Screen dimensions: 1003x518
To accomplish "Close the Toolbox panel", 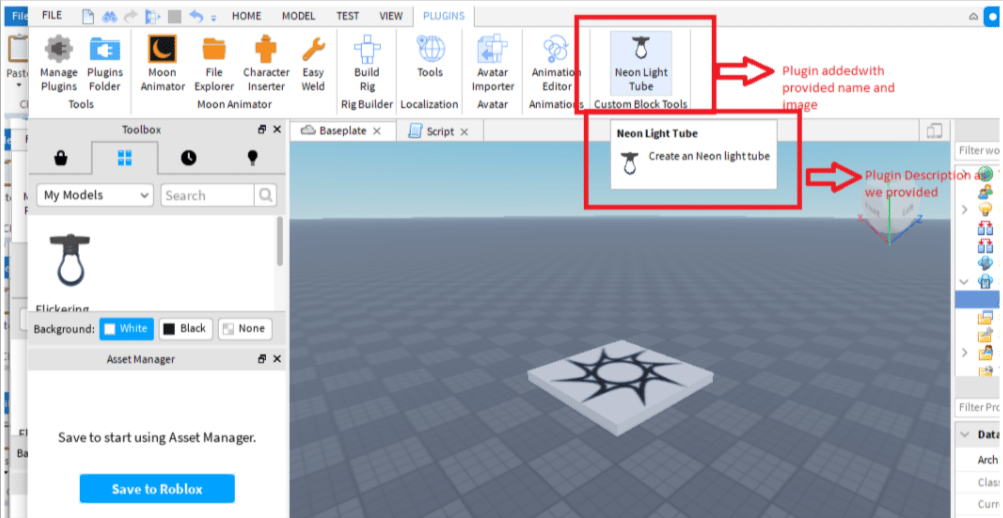I will point(277,129).
